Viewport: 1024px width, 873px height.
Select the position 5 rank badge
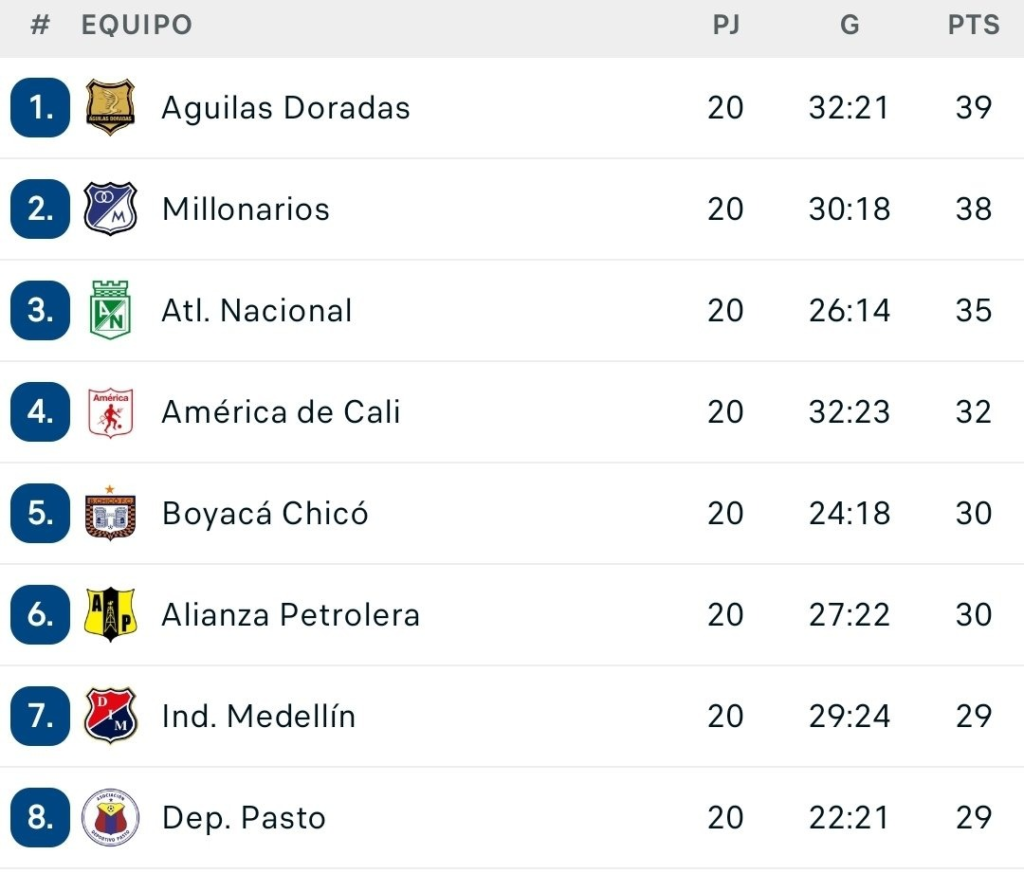click(40, 513)
